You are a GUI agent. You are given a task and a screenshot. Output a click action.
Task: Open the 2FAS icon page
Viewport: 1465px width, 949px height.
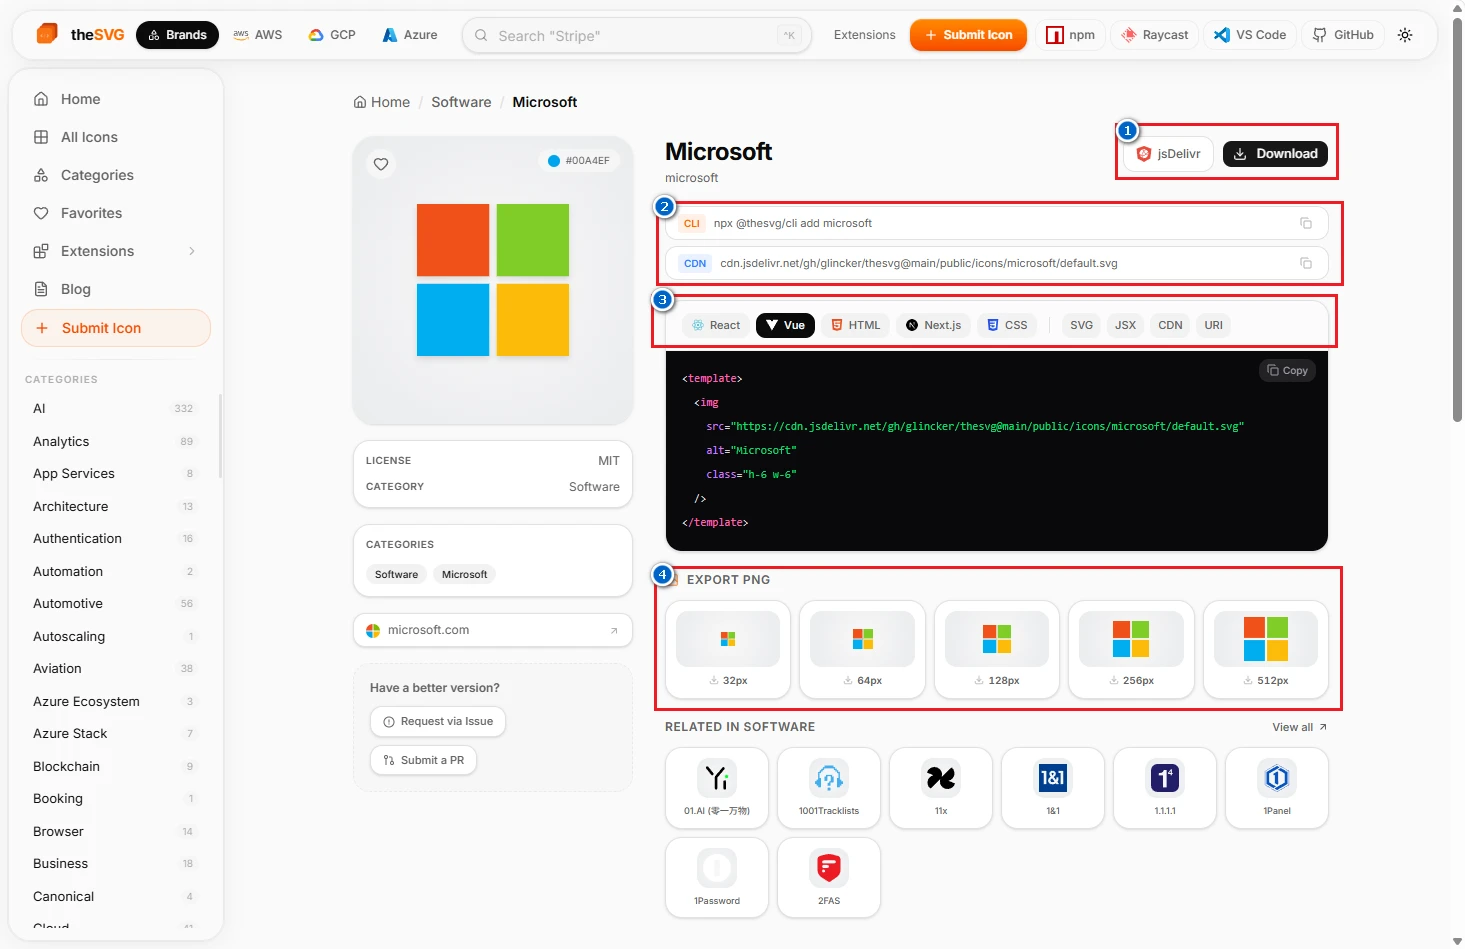[x=829, y=877]
